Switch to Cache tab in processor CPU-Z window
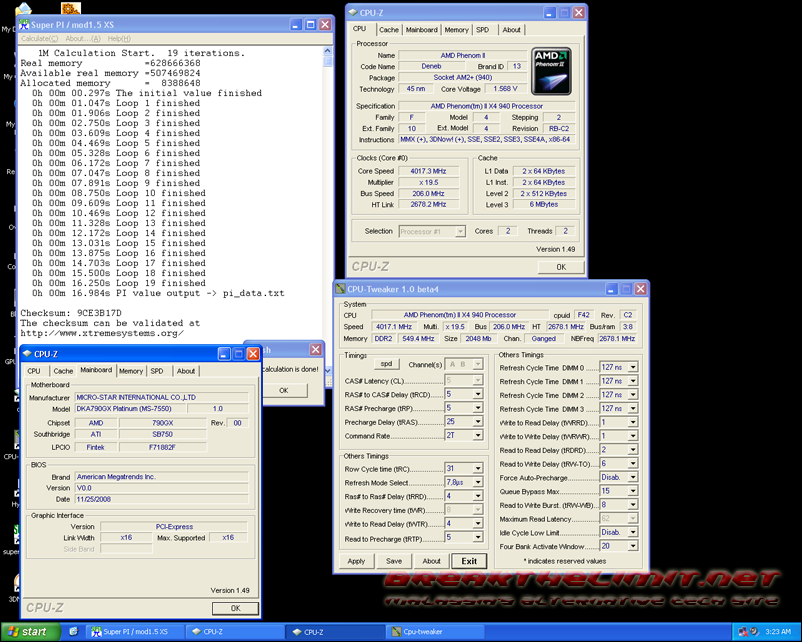 (389, 30)
